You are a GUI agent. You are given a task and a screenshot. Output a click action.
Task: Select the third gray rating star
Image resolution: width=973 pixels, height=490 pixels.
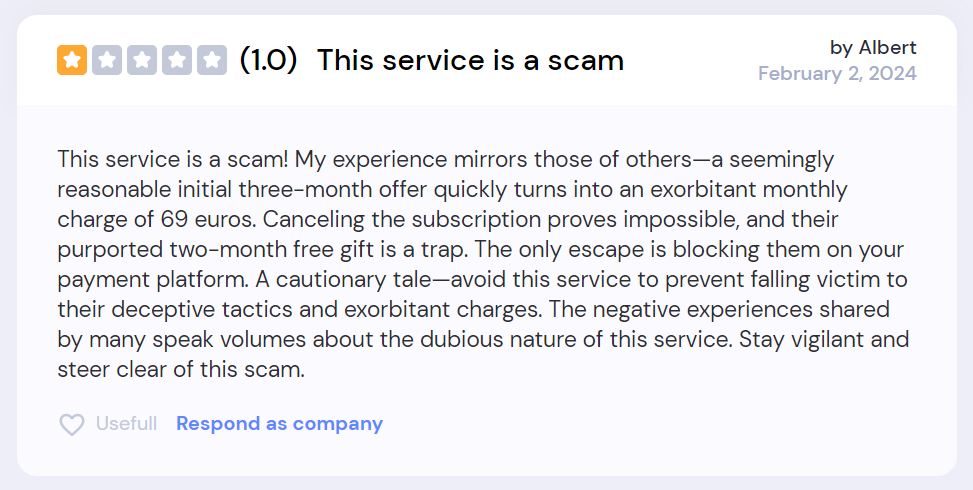tap(142, 60)
